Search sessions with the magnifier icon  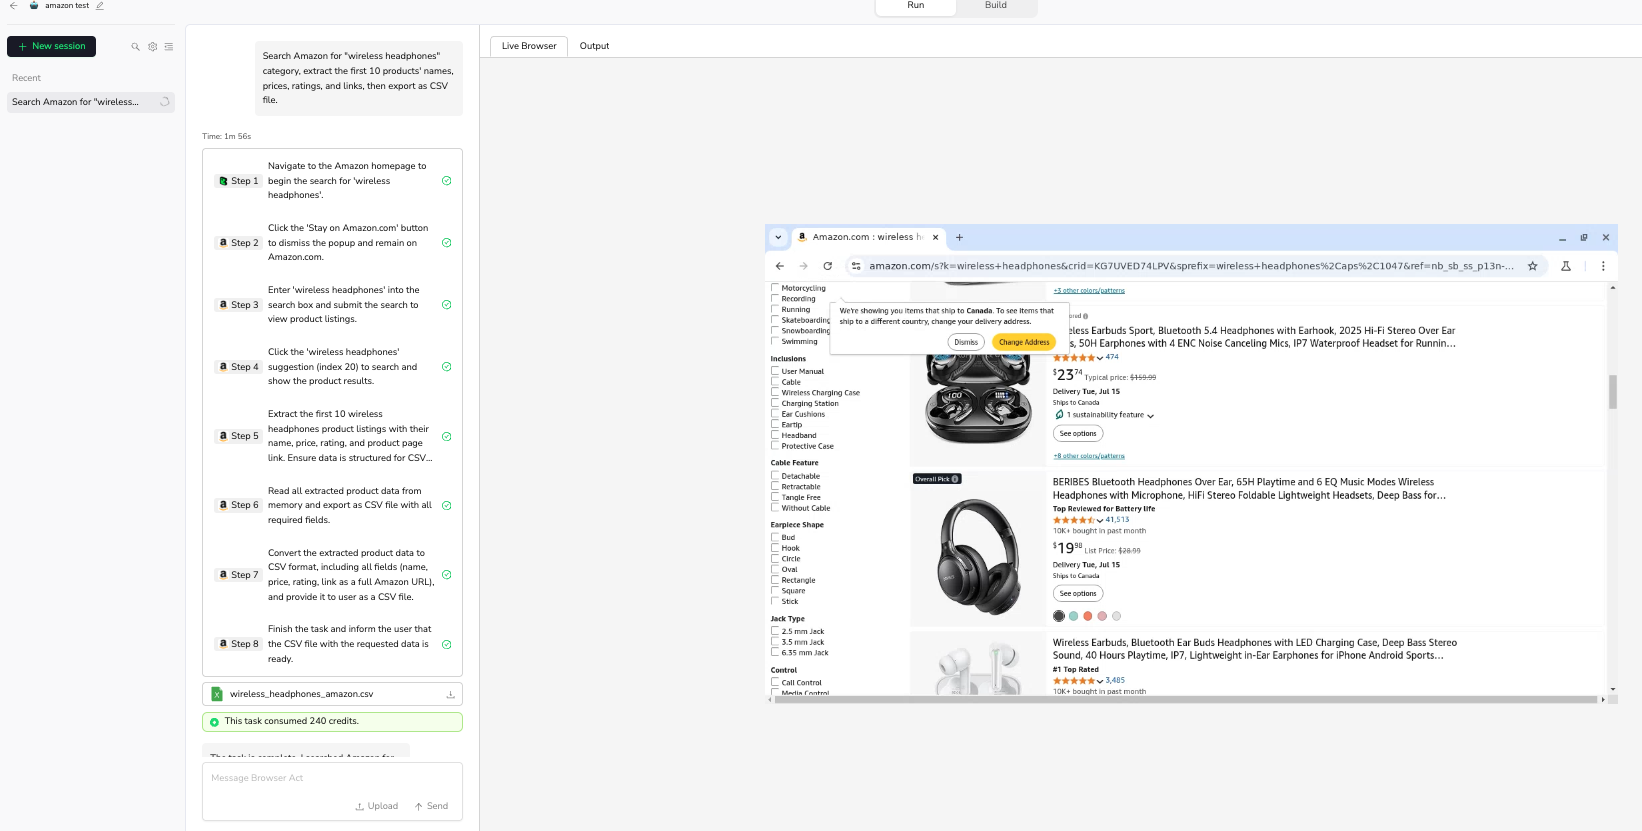[136, 47]
